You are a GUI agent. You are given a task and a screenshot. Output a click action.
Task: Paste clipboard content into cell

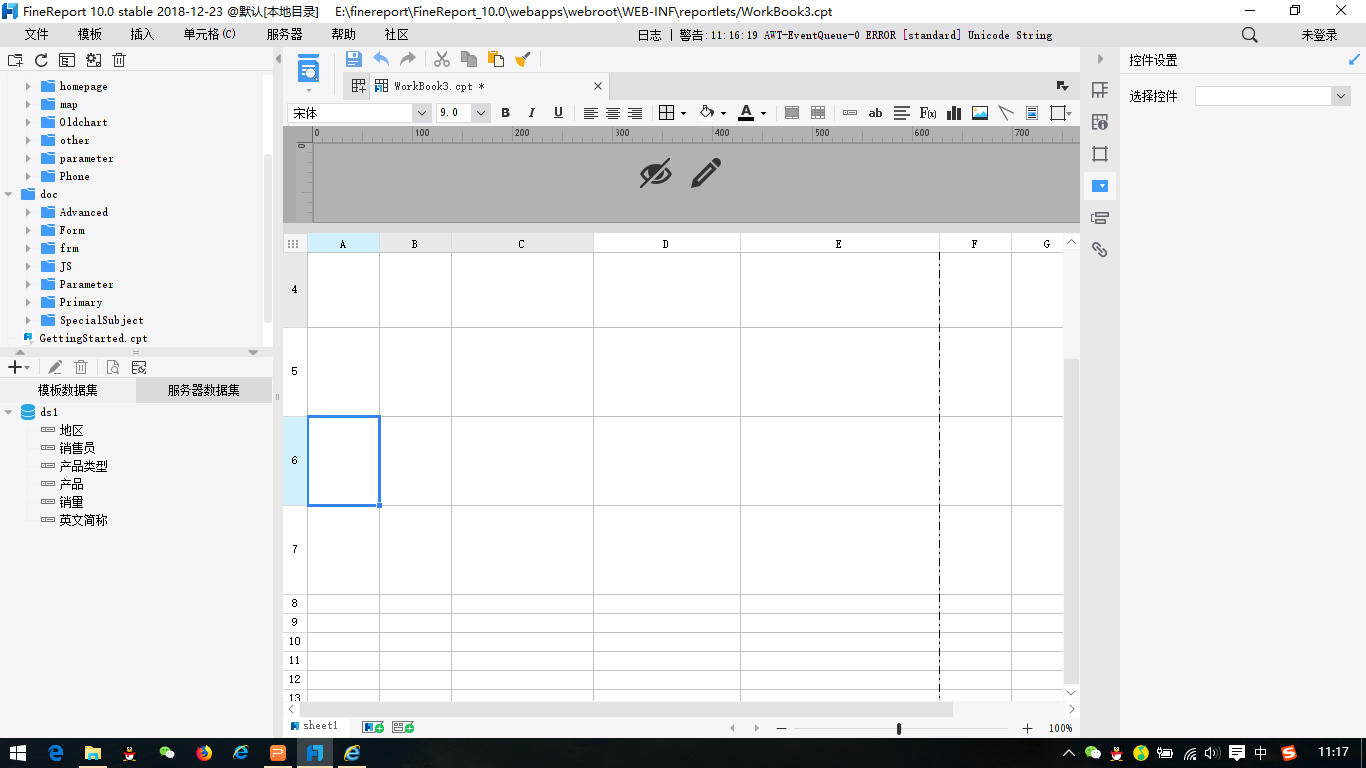pos(495,59)
